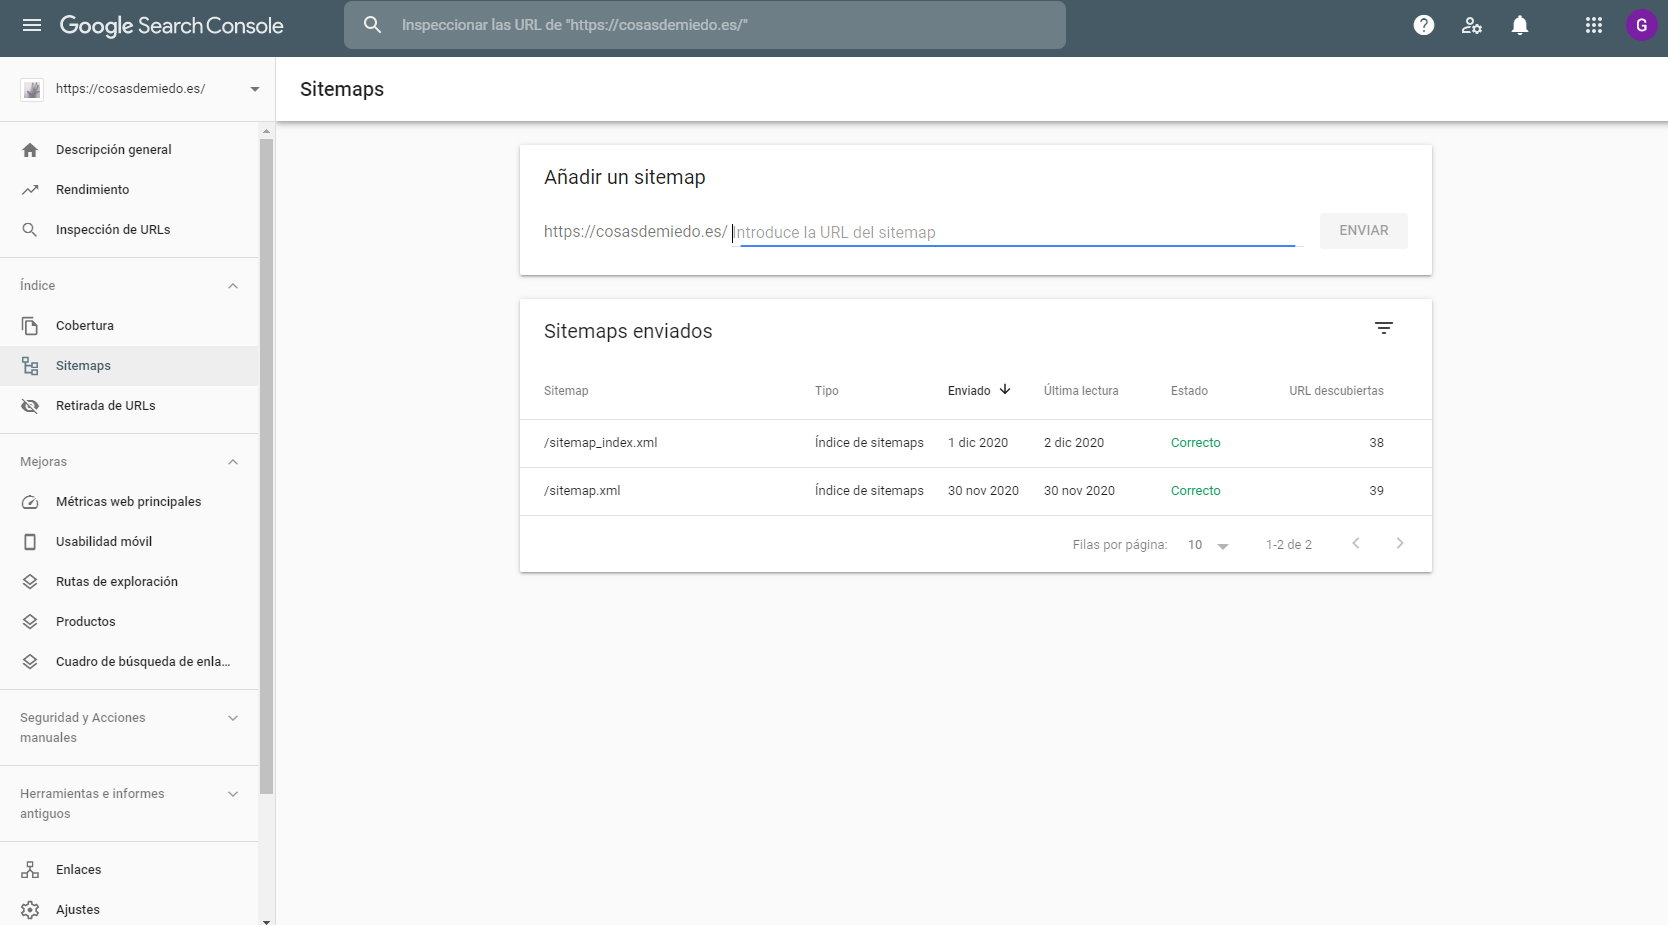Click the Sitemaps tree icon

click(x=30, y=366)
